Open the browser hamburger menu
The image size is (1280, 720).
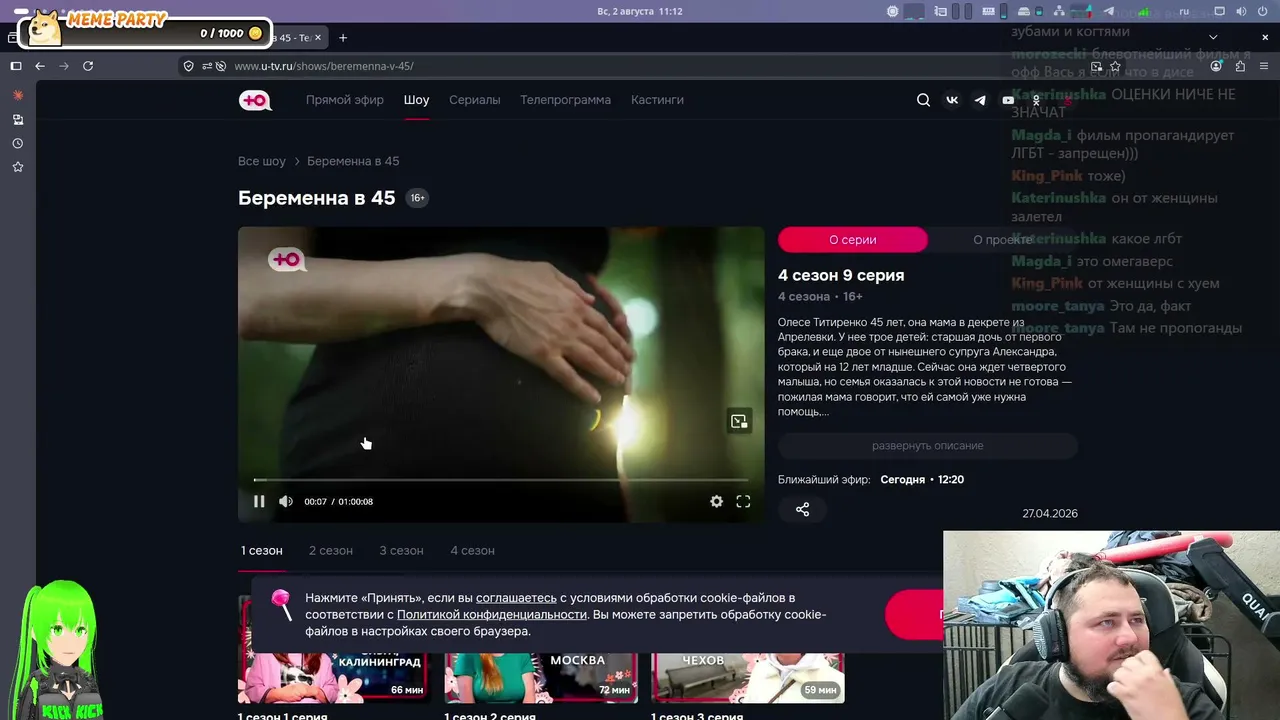pyautogui.click(x=1265, y=66)
